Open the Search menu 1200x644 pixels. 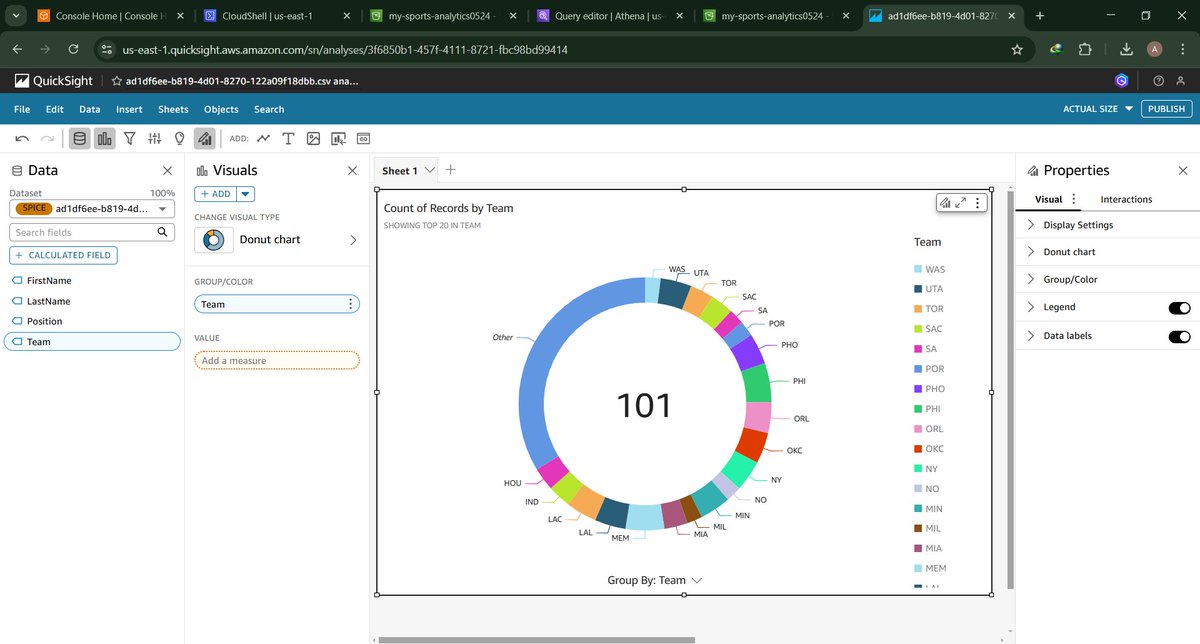(x=269, y=109)
